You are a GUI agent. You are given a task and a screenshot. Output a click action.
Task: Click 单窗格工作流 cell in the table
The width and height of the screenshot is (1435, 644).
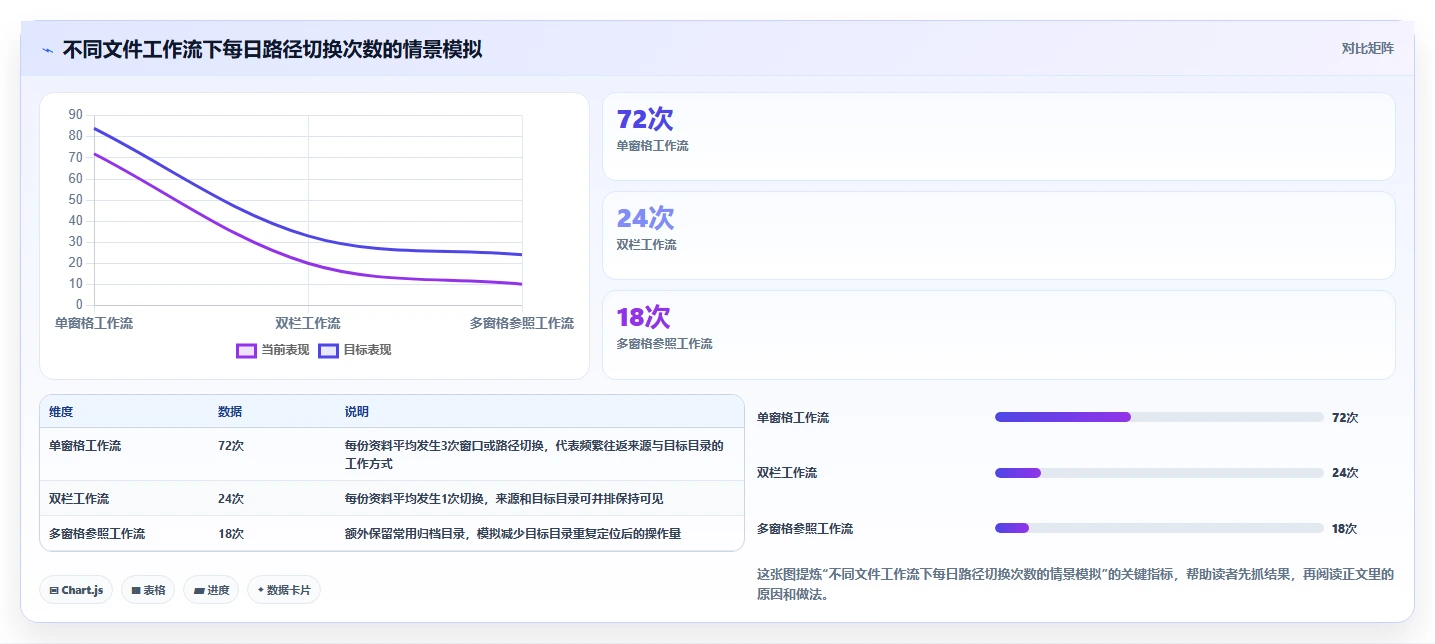[85, 446]
